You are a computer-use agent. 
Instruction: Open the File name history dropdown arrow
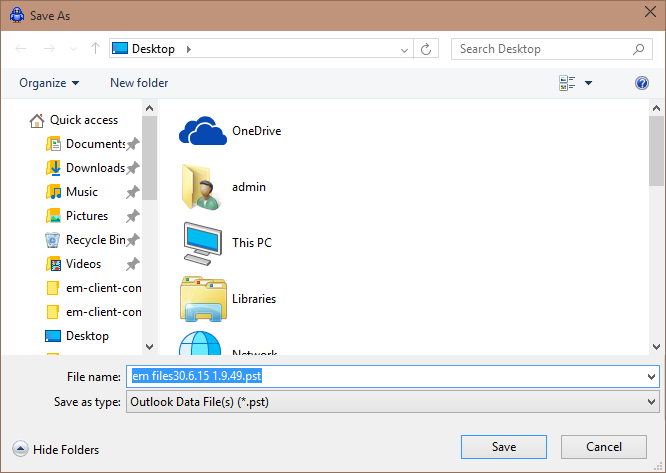click(652, 377)
